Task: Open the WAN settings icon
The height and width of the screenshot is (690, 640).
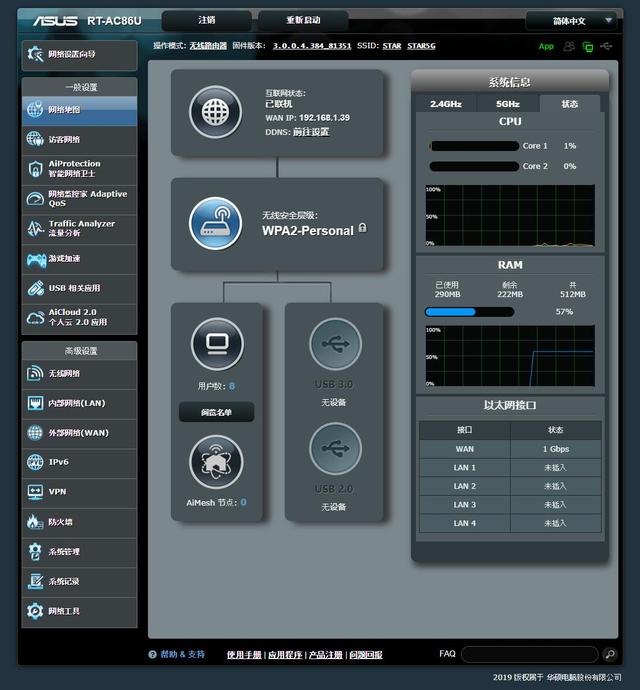Action: [x=35, y=433]
